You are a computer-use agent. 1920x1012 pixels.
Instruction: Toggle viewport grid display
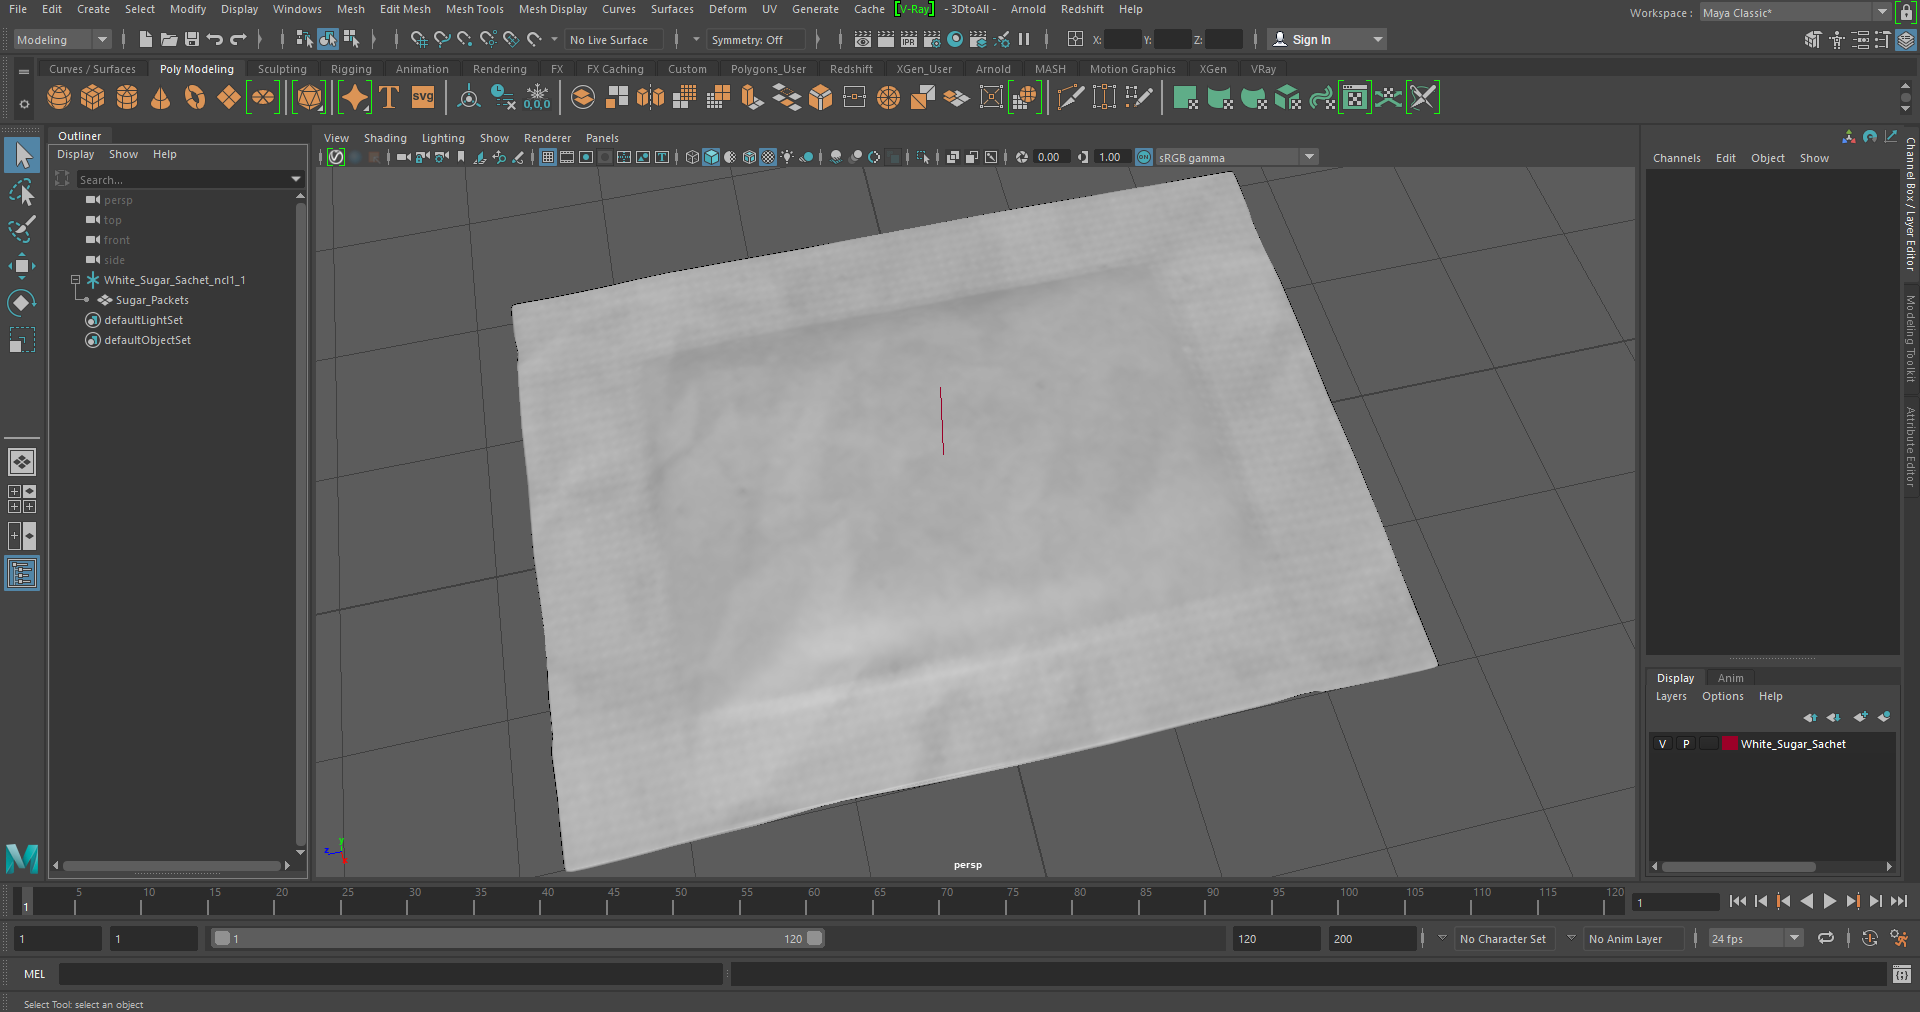548,157
